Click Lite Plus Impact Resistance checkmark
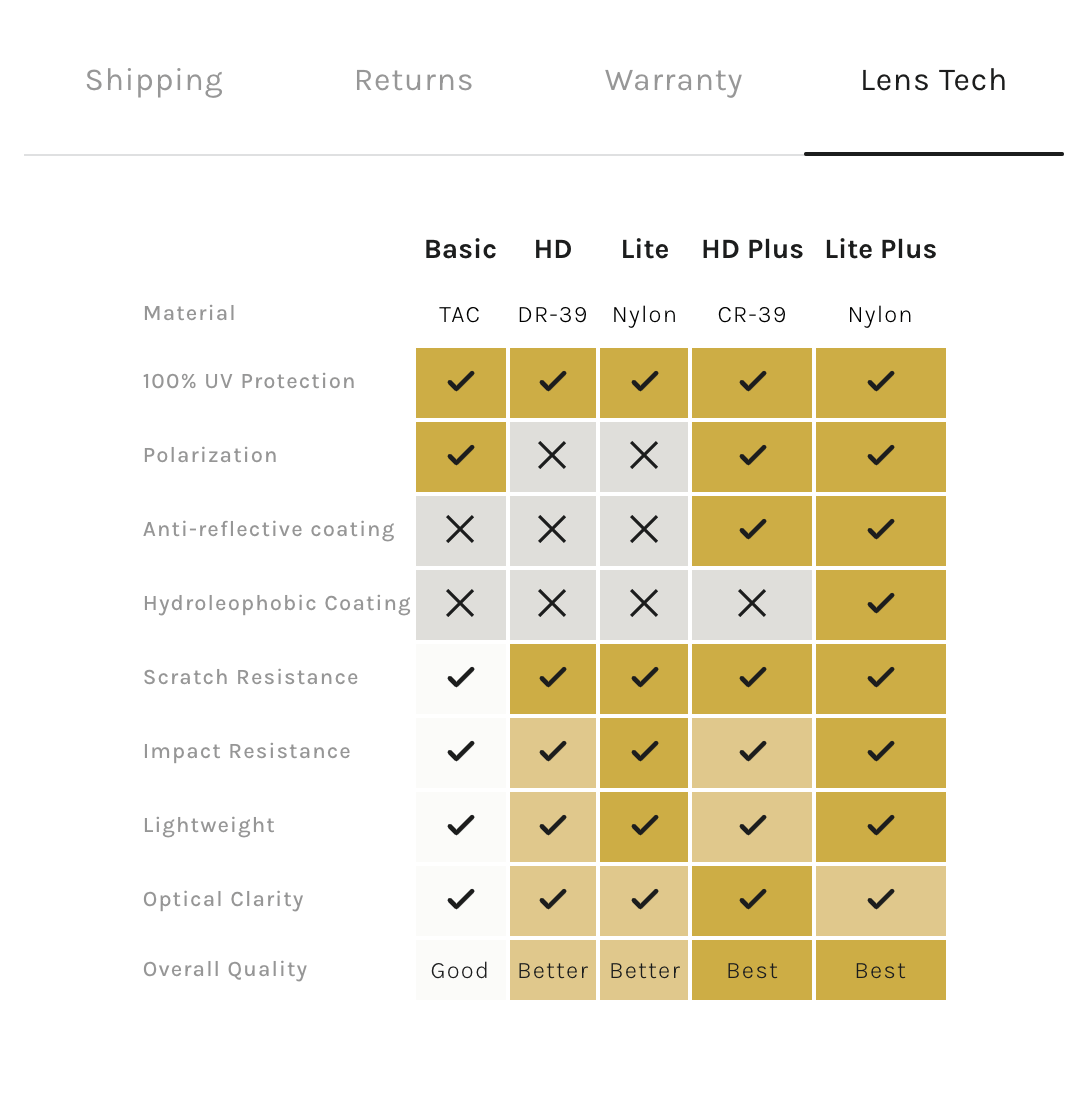This screenshot has width=1074, height=1116. point(880,752)
